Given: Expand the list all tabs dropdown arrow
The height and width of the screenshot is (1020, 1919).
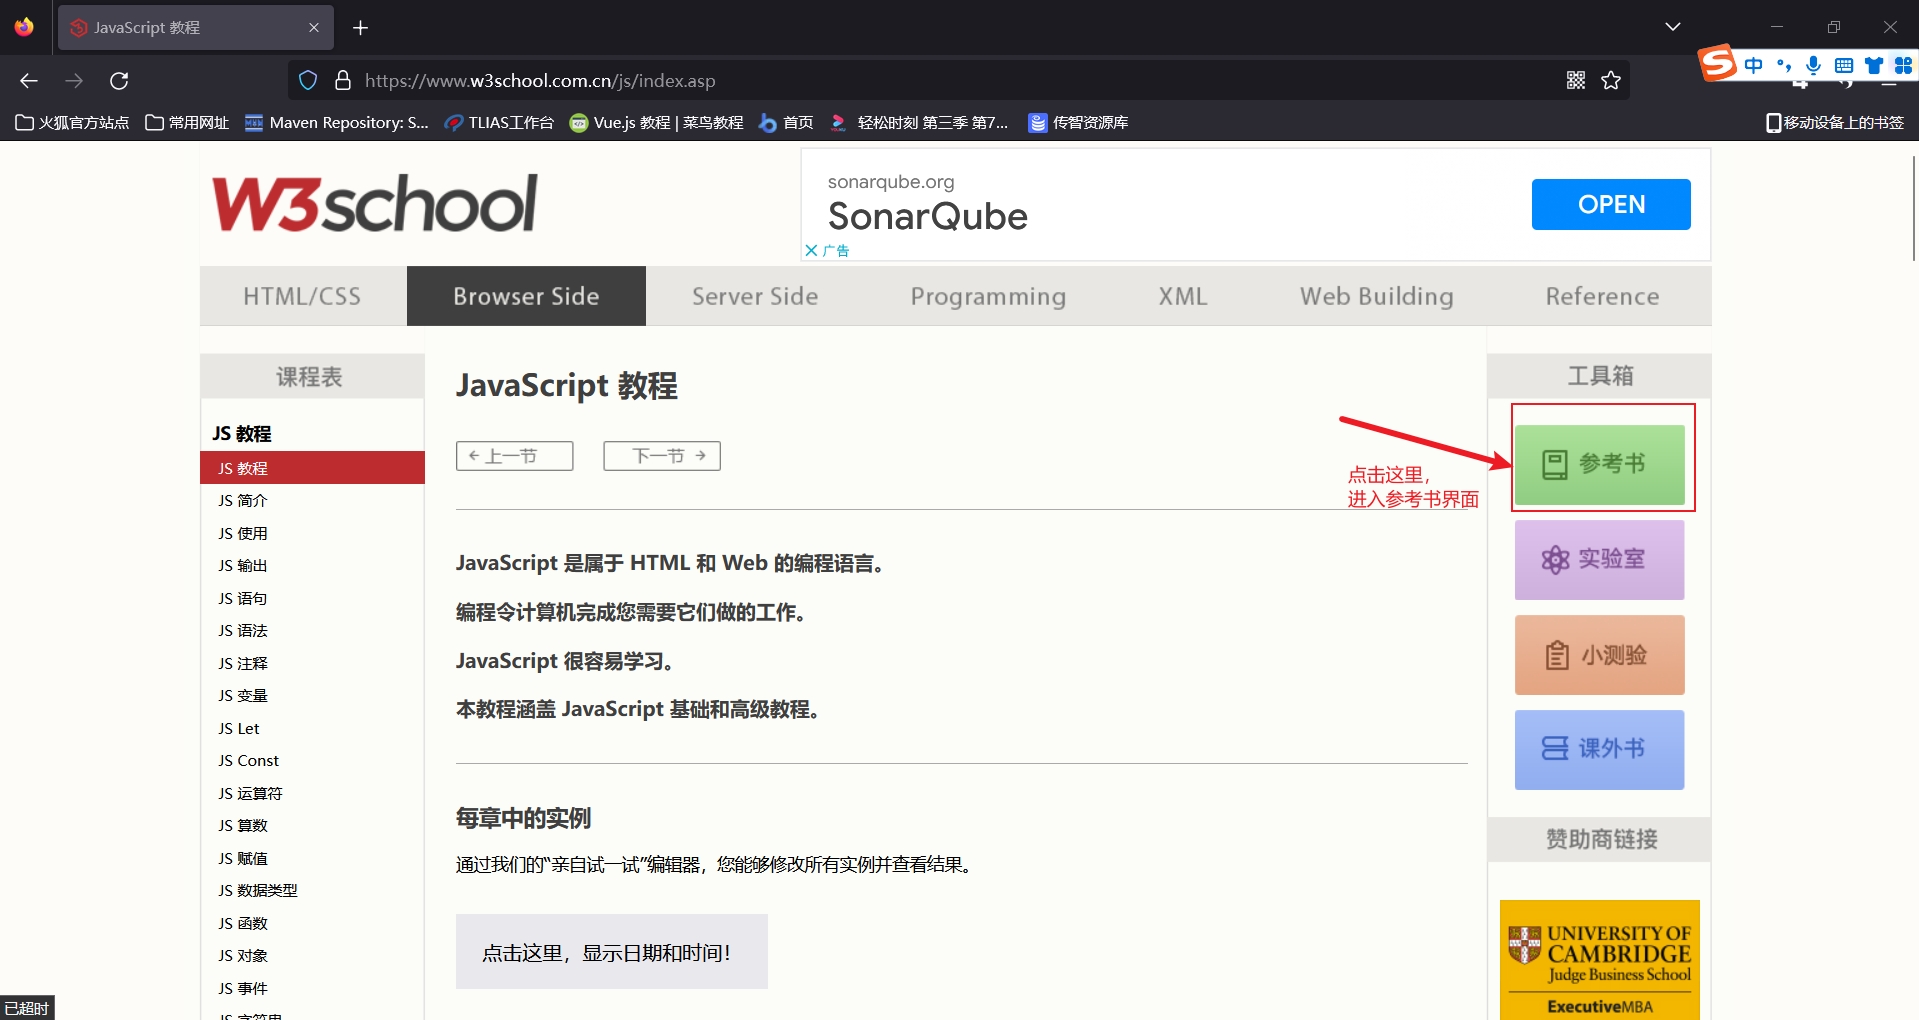Looking at the screenshot, I should 1672,27.
